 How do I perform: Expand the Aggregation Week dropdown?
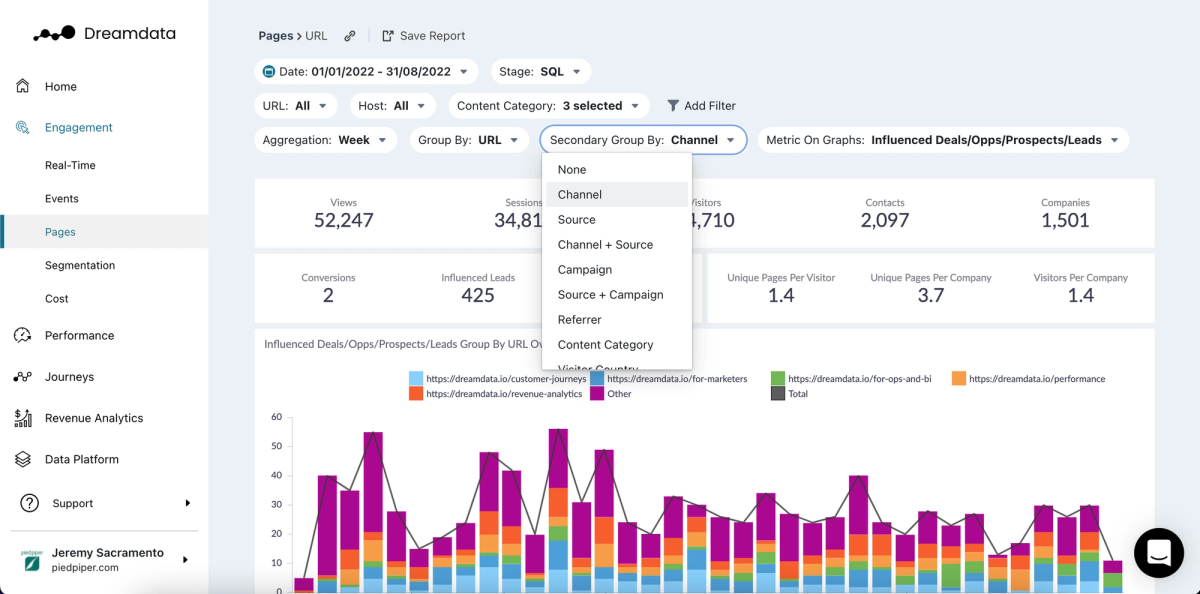point(325,140)
